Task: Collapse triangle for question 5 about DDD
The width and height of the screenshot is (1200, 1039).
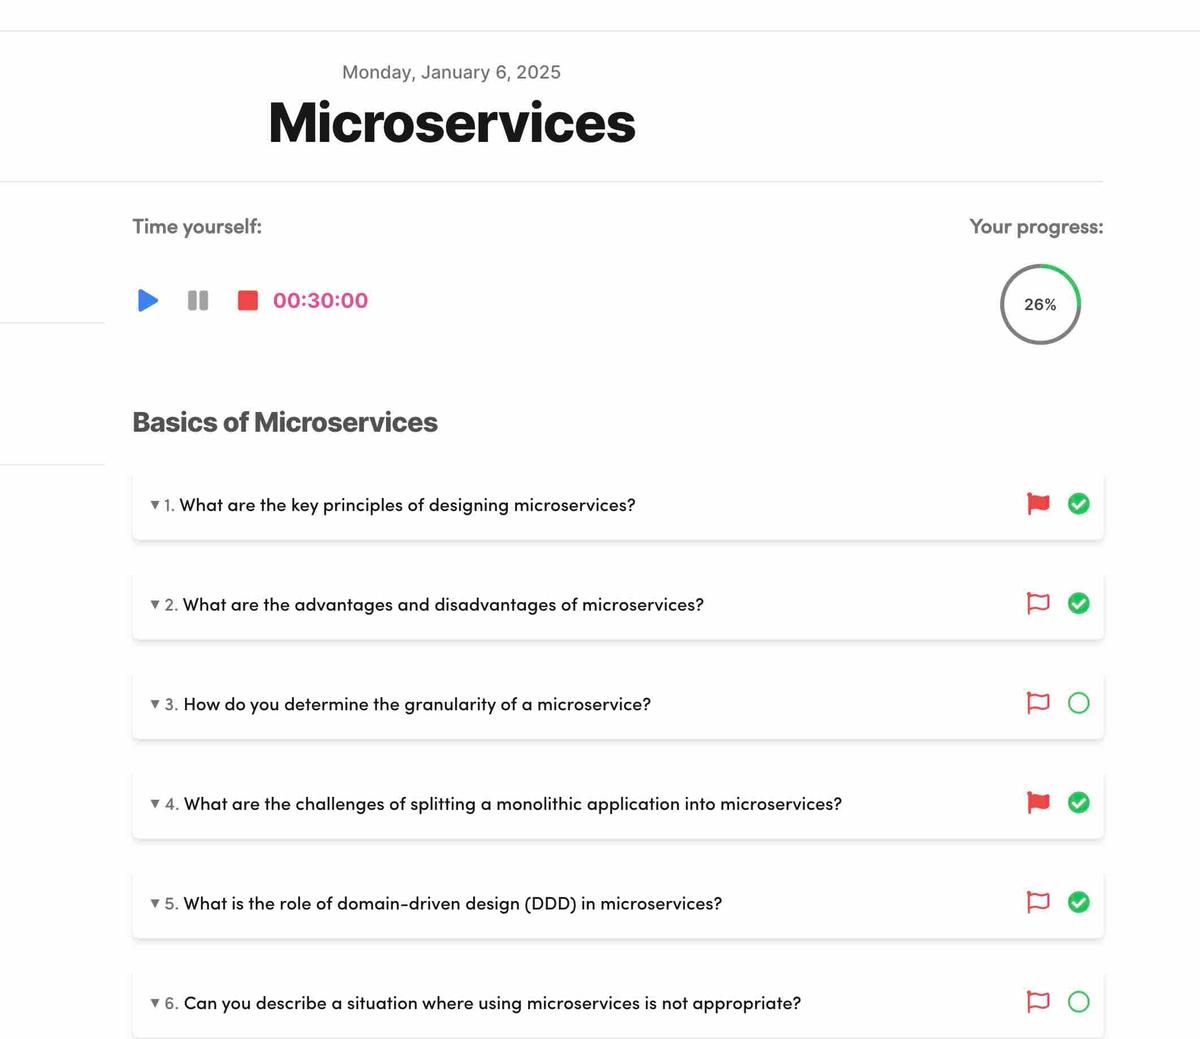Action: pos(155,903)
